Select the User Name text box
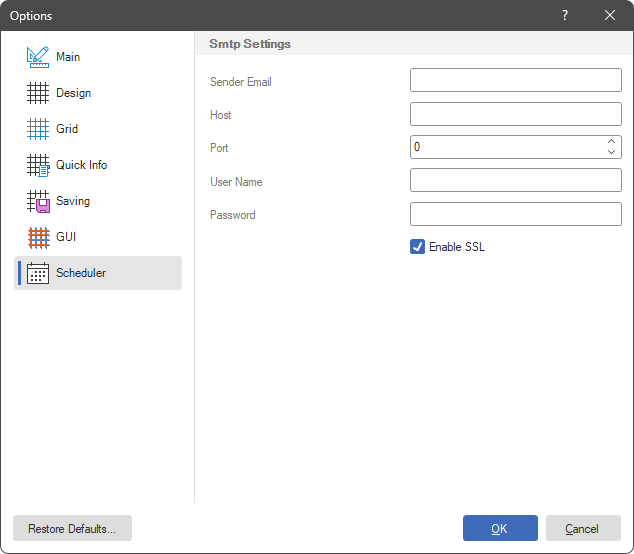The width and height of the screenshot is (634, 554). tap(515, 180)
